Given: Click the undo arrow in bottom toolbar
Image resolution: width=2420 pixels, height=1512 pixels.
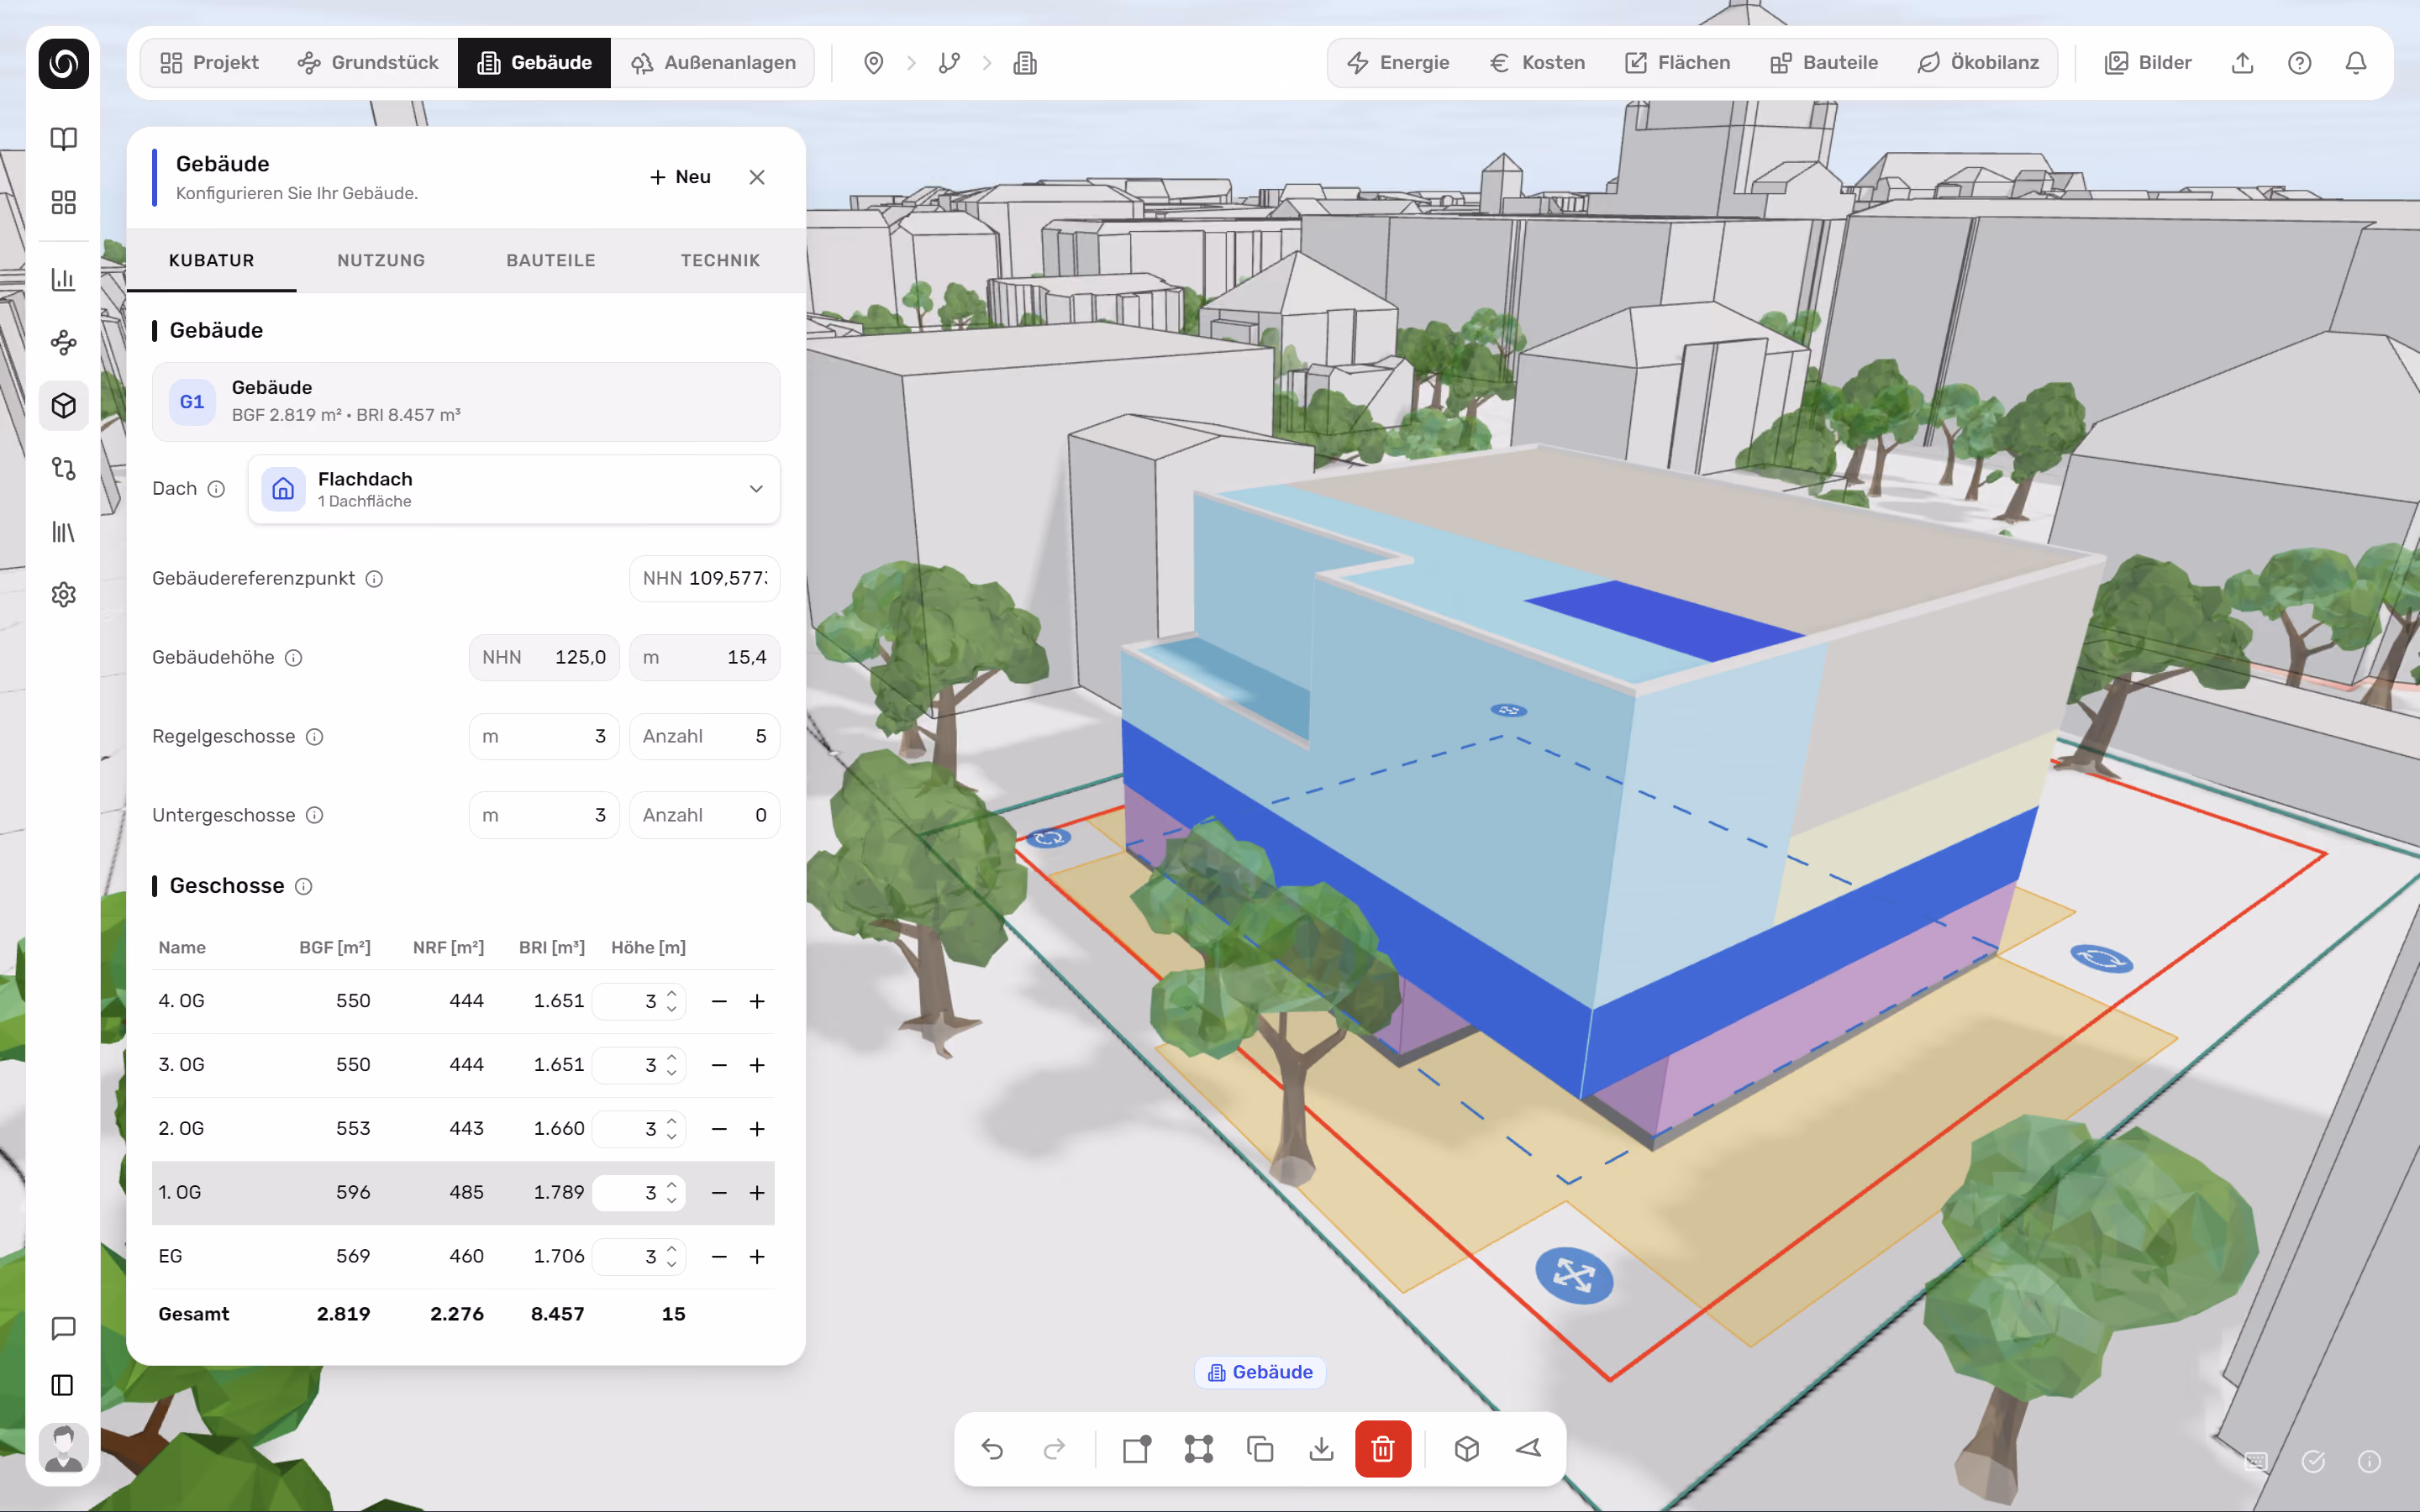Looking at the screenshot, I should coord(992,1448).
